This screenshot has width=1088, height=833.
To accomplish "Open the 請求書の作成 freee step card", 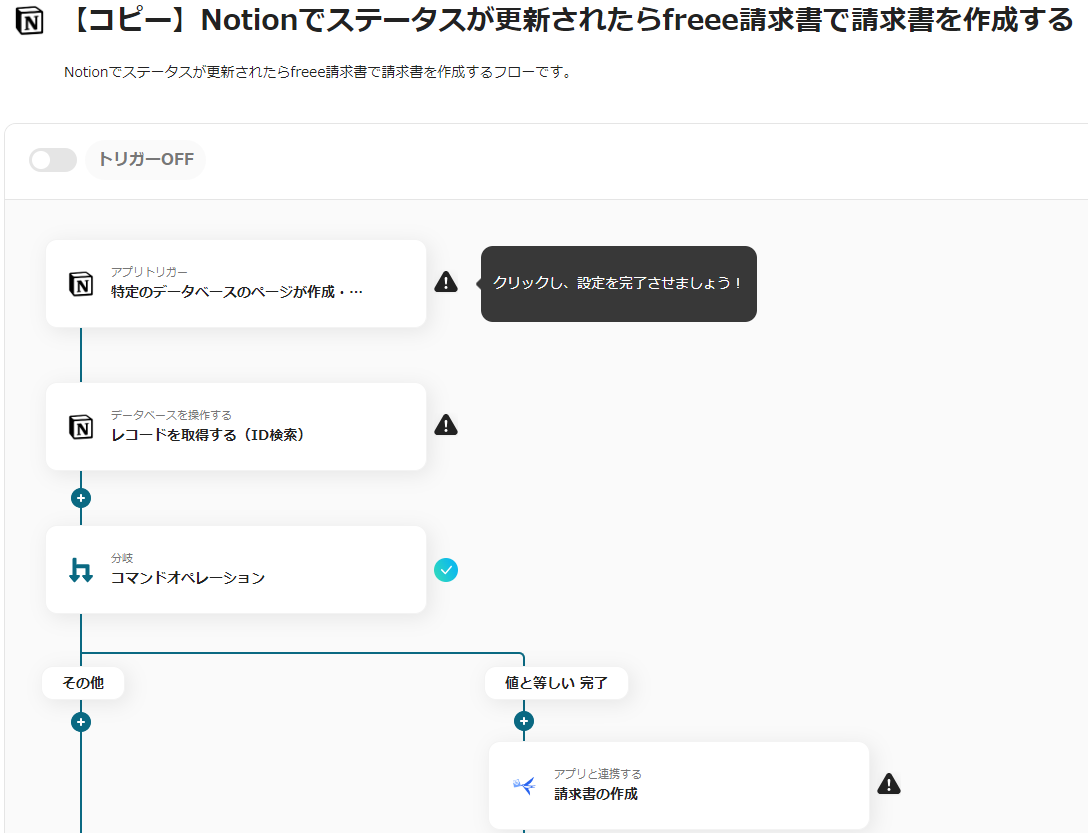I will click(679, 785).
